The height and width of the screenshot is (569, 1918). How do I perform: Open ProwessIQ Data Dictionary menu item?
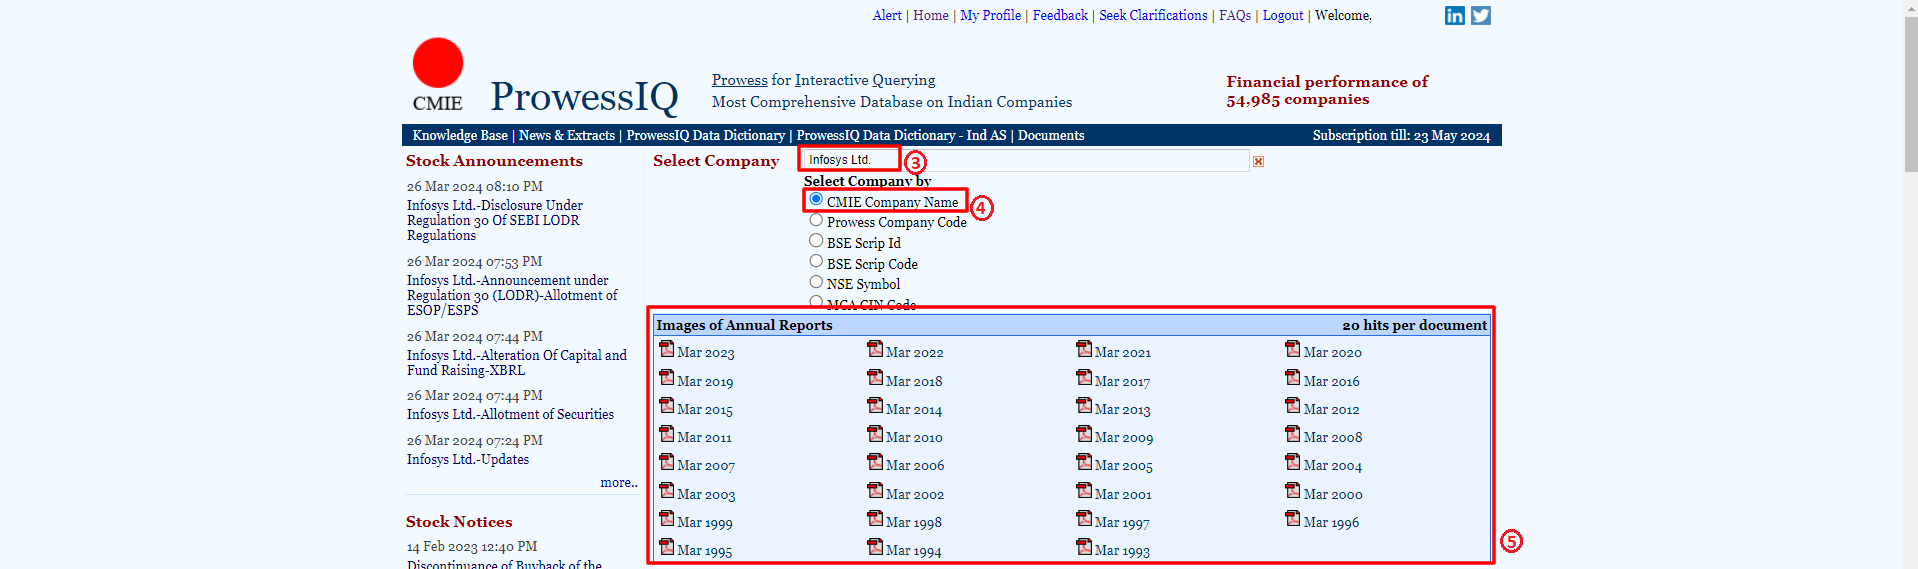[x=706, y=135]
